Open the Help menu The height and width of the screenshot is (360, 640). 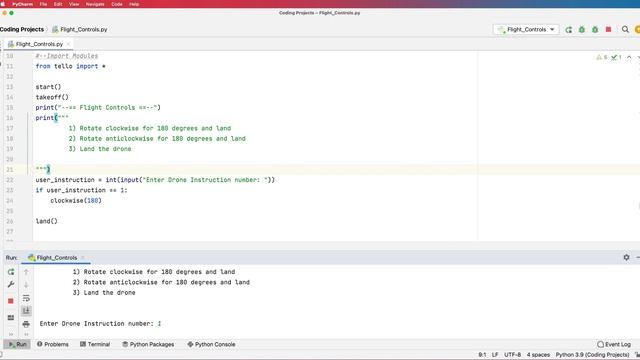point(134,4)
